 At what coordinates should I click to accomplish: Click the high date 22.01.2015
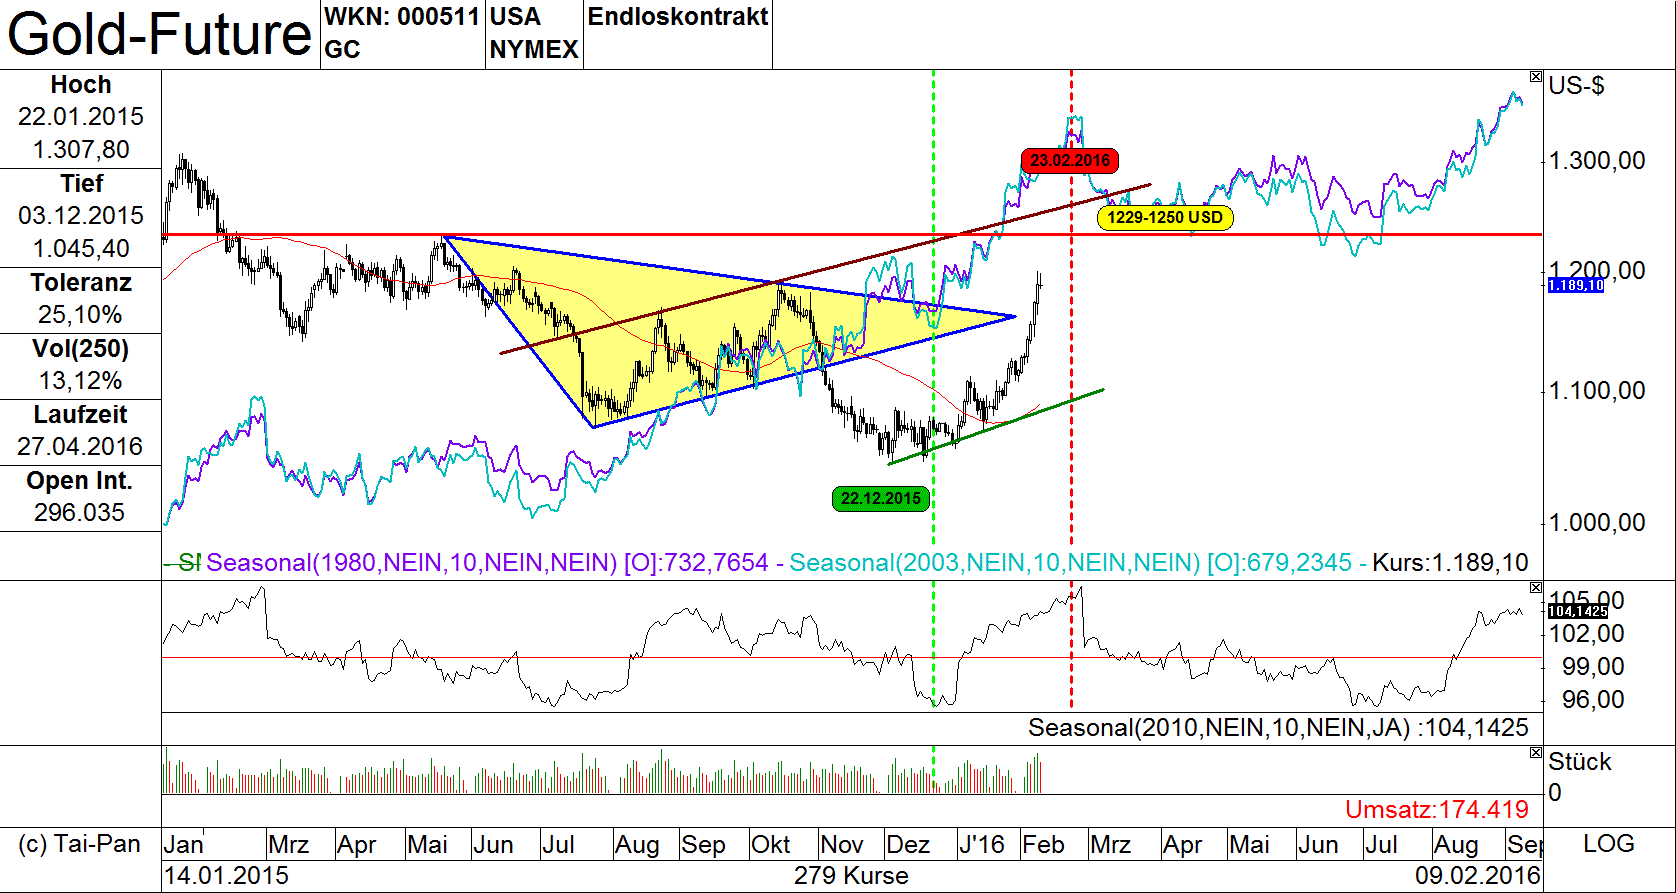[x=81, y=117]
